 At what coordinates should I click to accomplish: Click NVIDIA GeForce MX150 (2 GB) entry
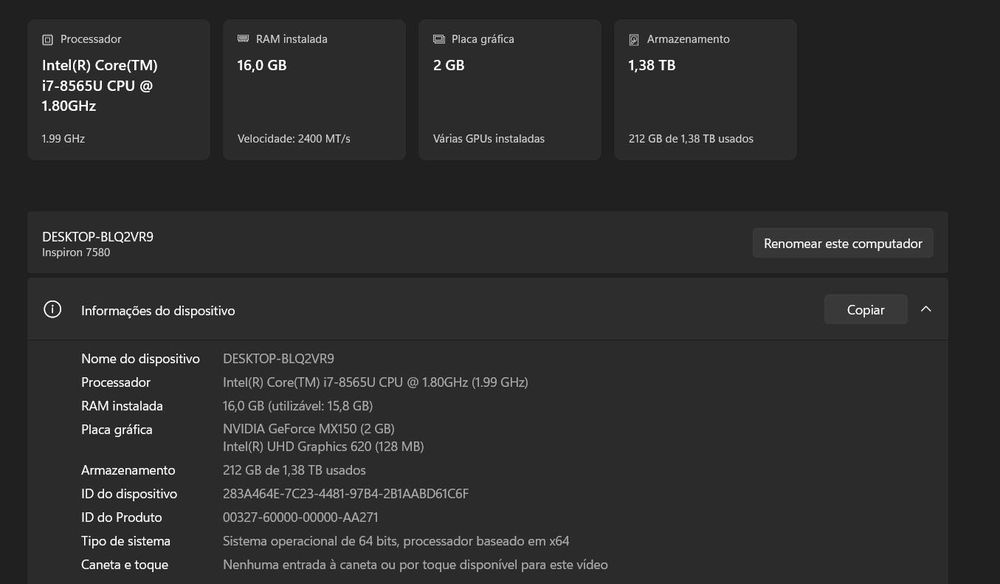click(x=309, y=429)
